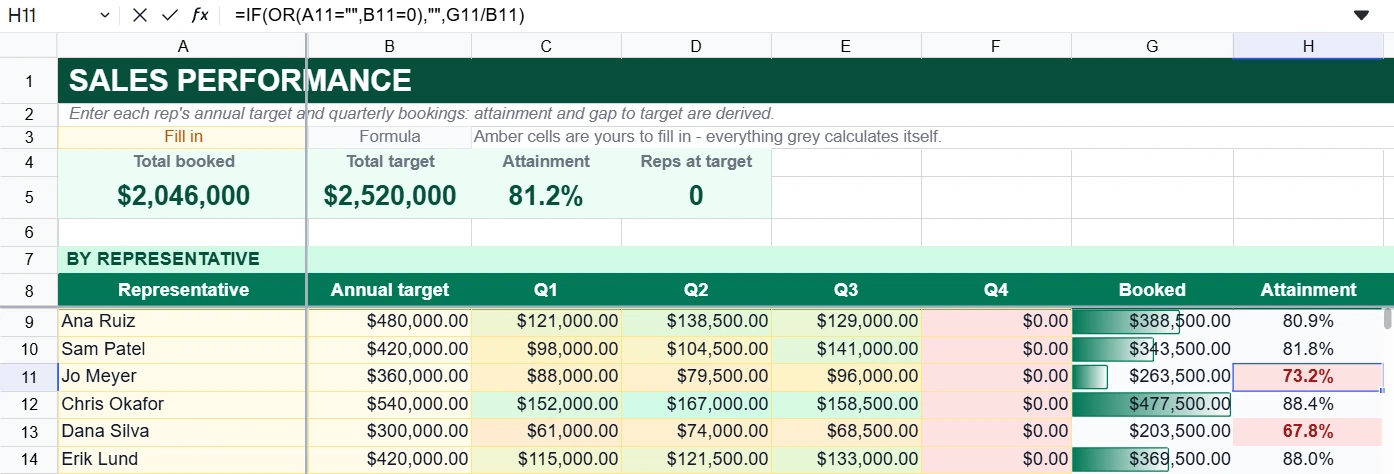The image size is (1394, 474).
Task: Select the 'Formula' legend cell
Action: tap(389, 137)
